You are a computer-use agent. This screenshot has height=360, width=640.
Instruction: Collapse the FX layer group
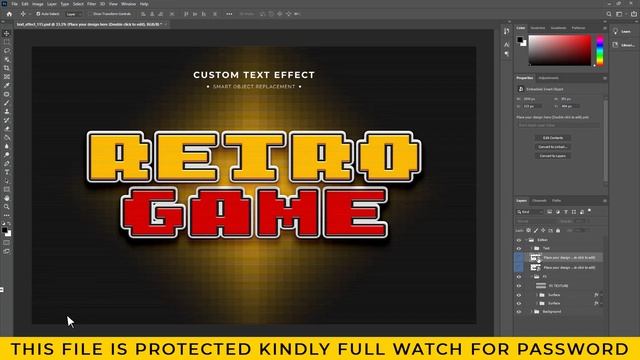(x=532, y=277)
